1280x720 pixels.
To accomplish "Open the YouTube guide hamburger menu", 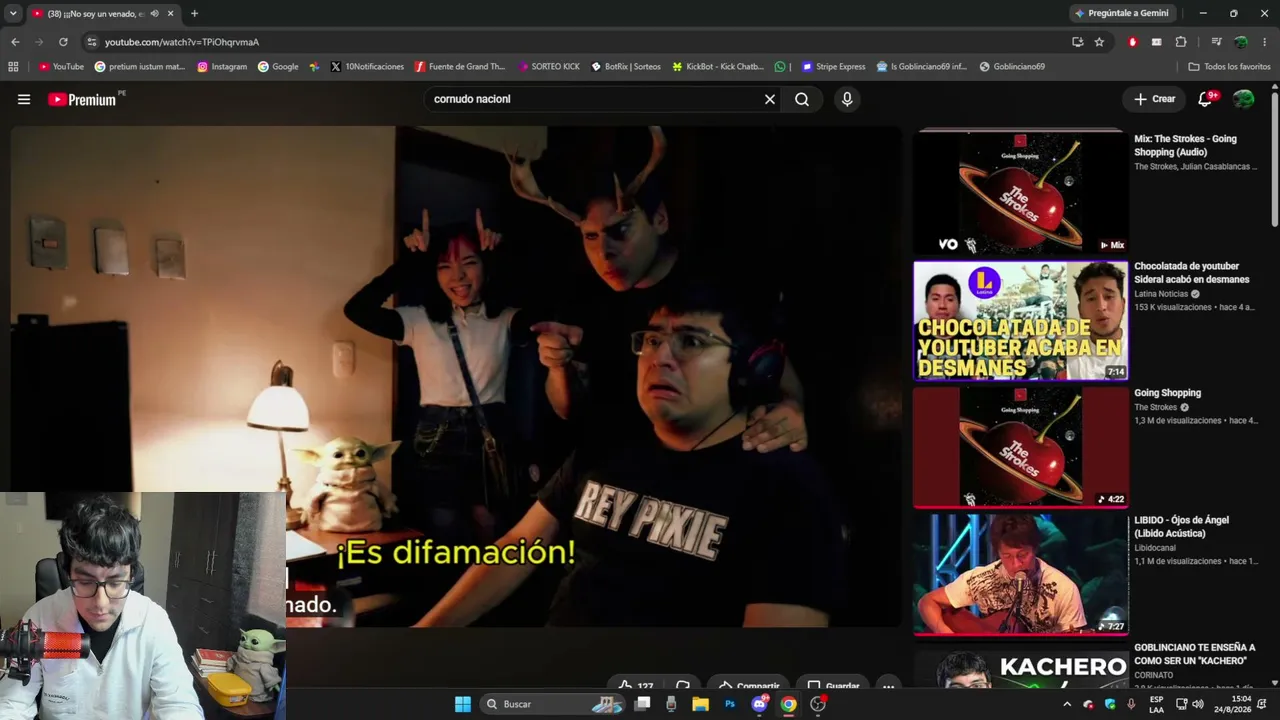I will (x=24, y=99).
